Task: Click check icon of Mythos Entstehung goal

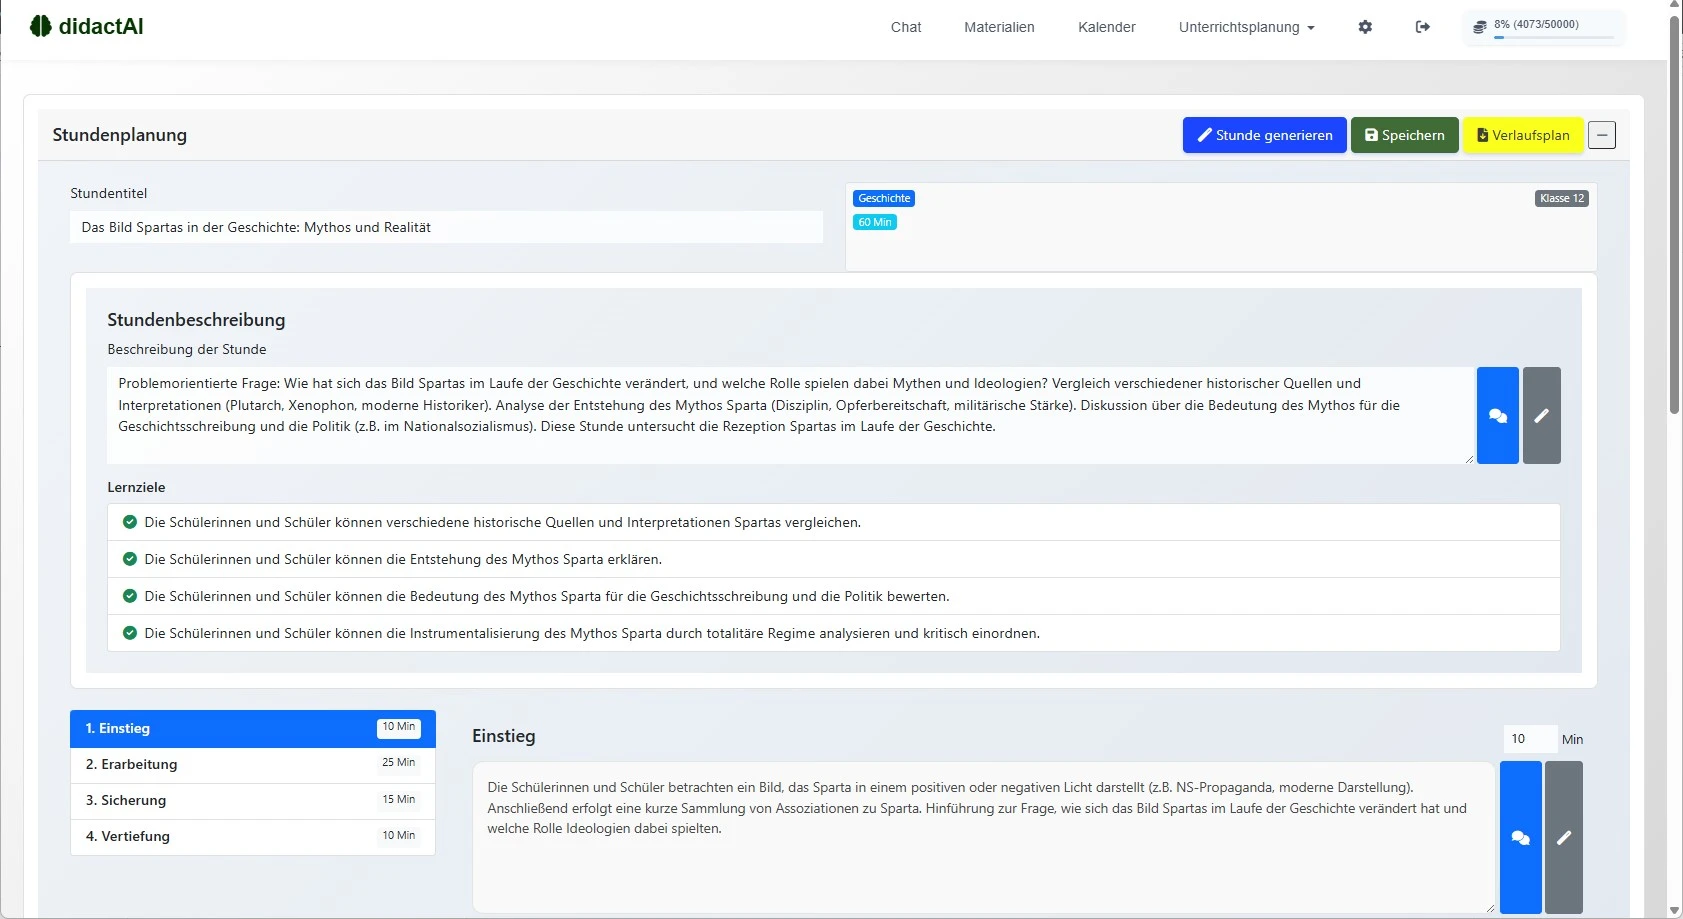Action: 129,559
